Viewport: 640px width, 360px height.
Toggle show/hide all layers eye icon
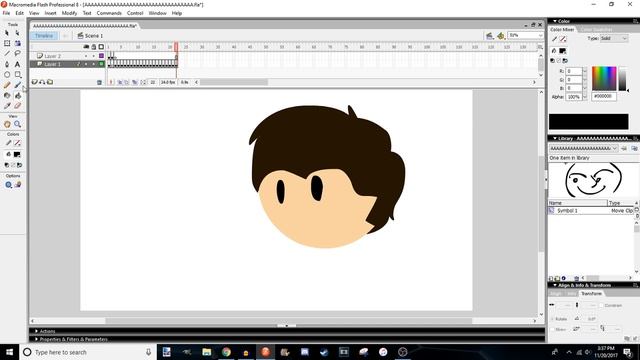point(86,47)
